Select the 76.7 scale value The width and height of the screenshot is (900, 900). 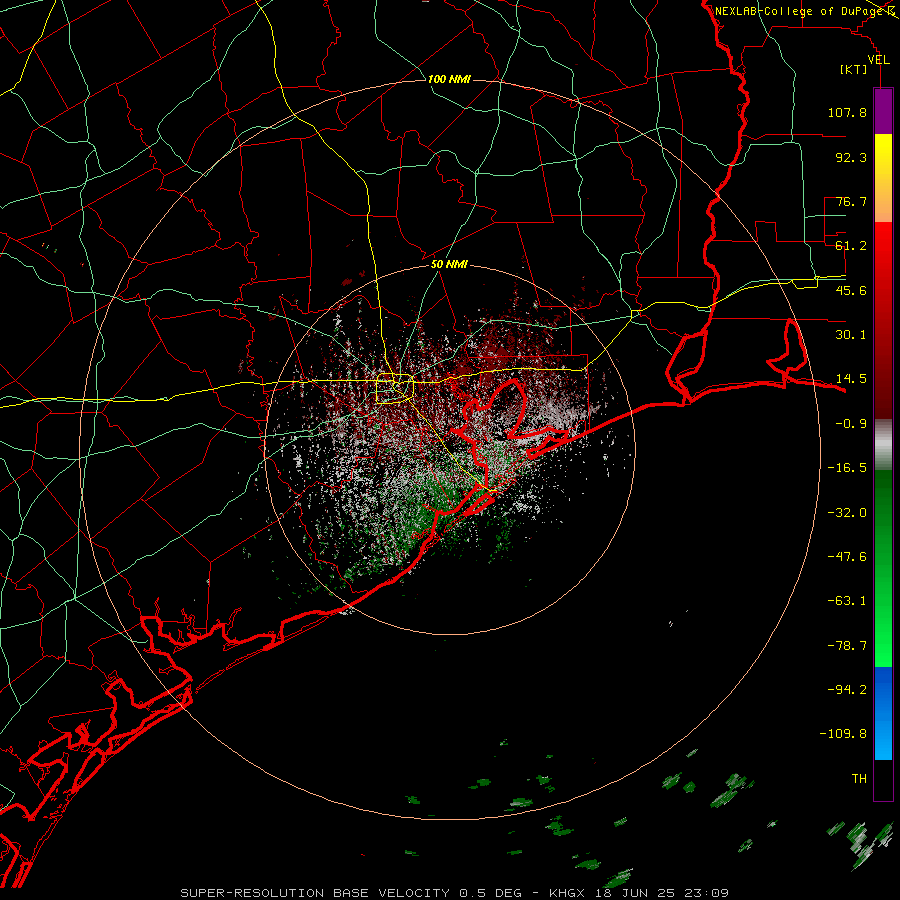(x=851, y=201)
